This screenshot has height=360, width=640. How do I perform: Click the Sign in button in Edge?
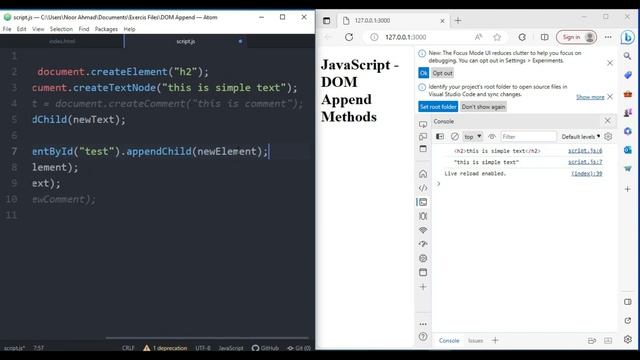pos(576,37)
